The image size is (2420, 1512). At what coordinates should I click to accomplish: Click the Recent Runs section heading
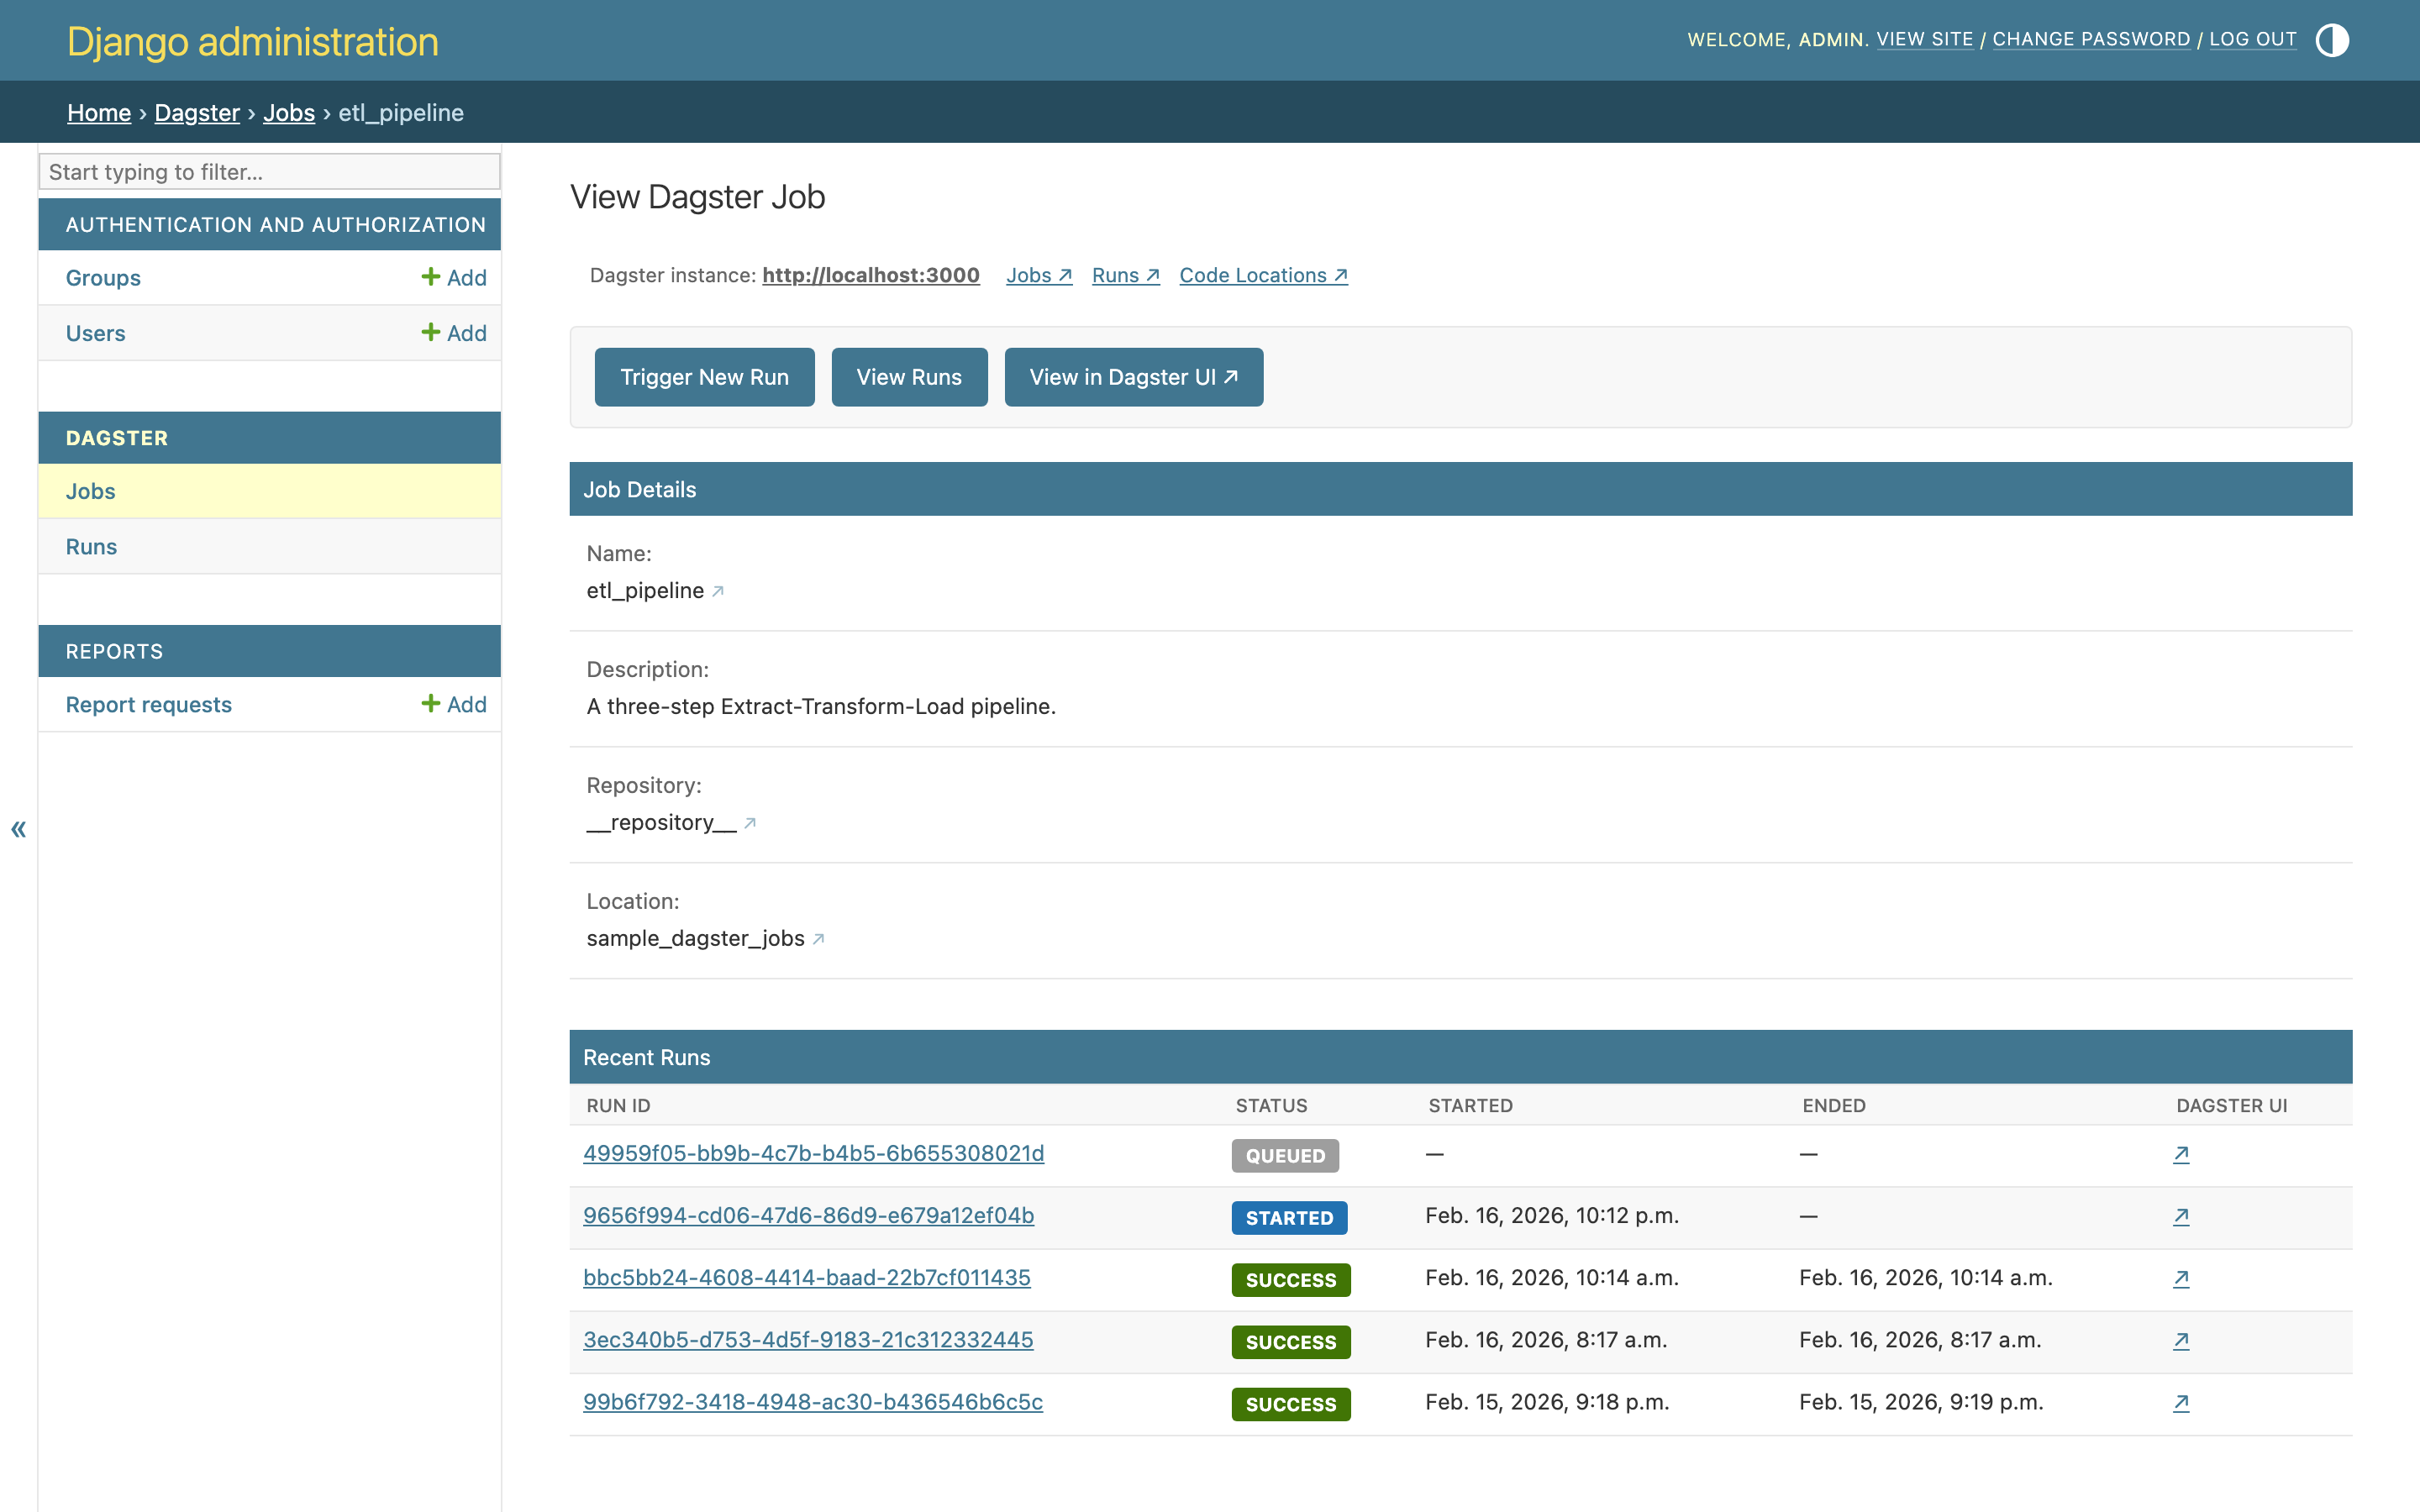click(x=647, y=1057)
